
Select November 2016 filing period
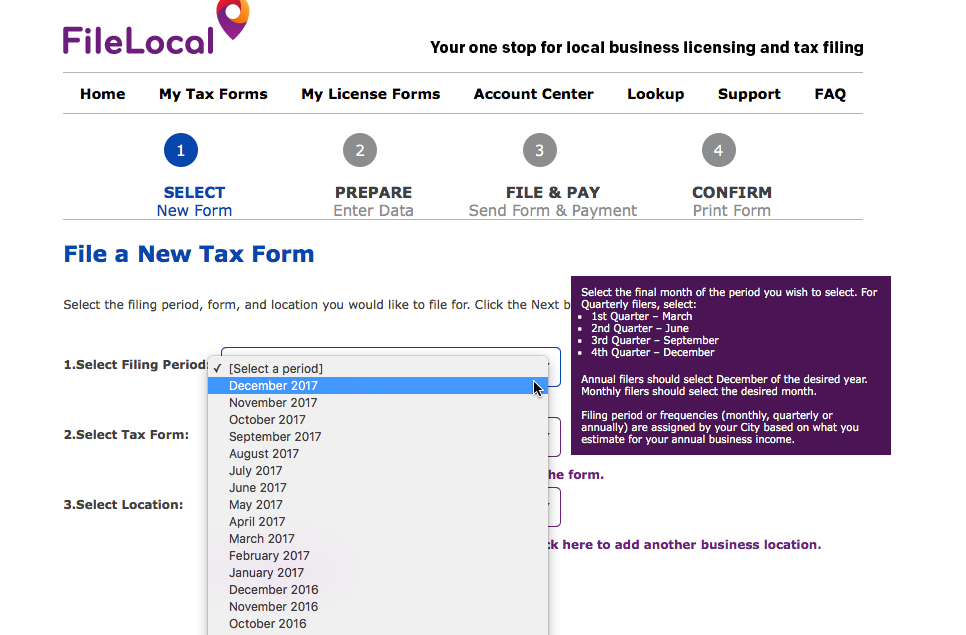coord(378,607)
